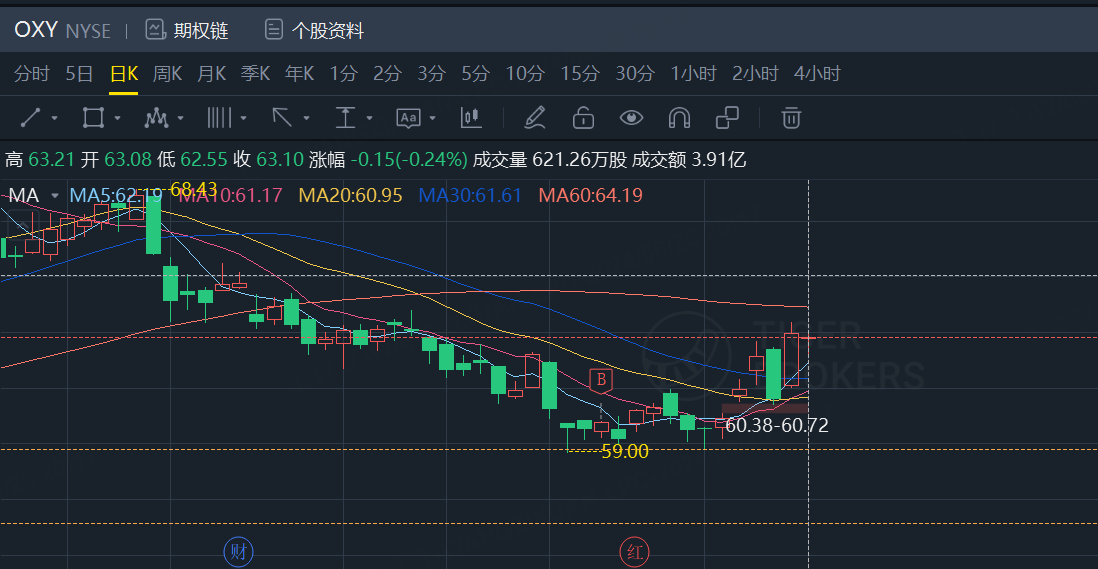The image size is (1098, 569).
Task: Click the NYSE exchange label
Action: (x=88, y=31)
